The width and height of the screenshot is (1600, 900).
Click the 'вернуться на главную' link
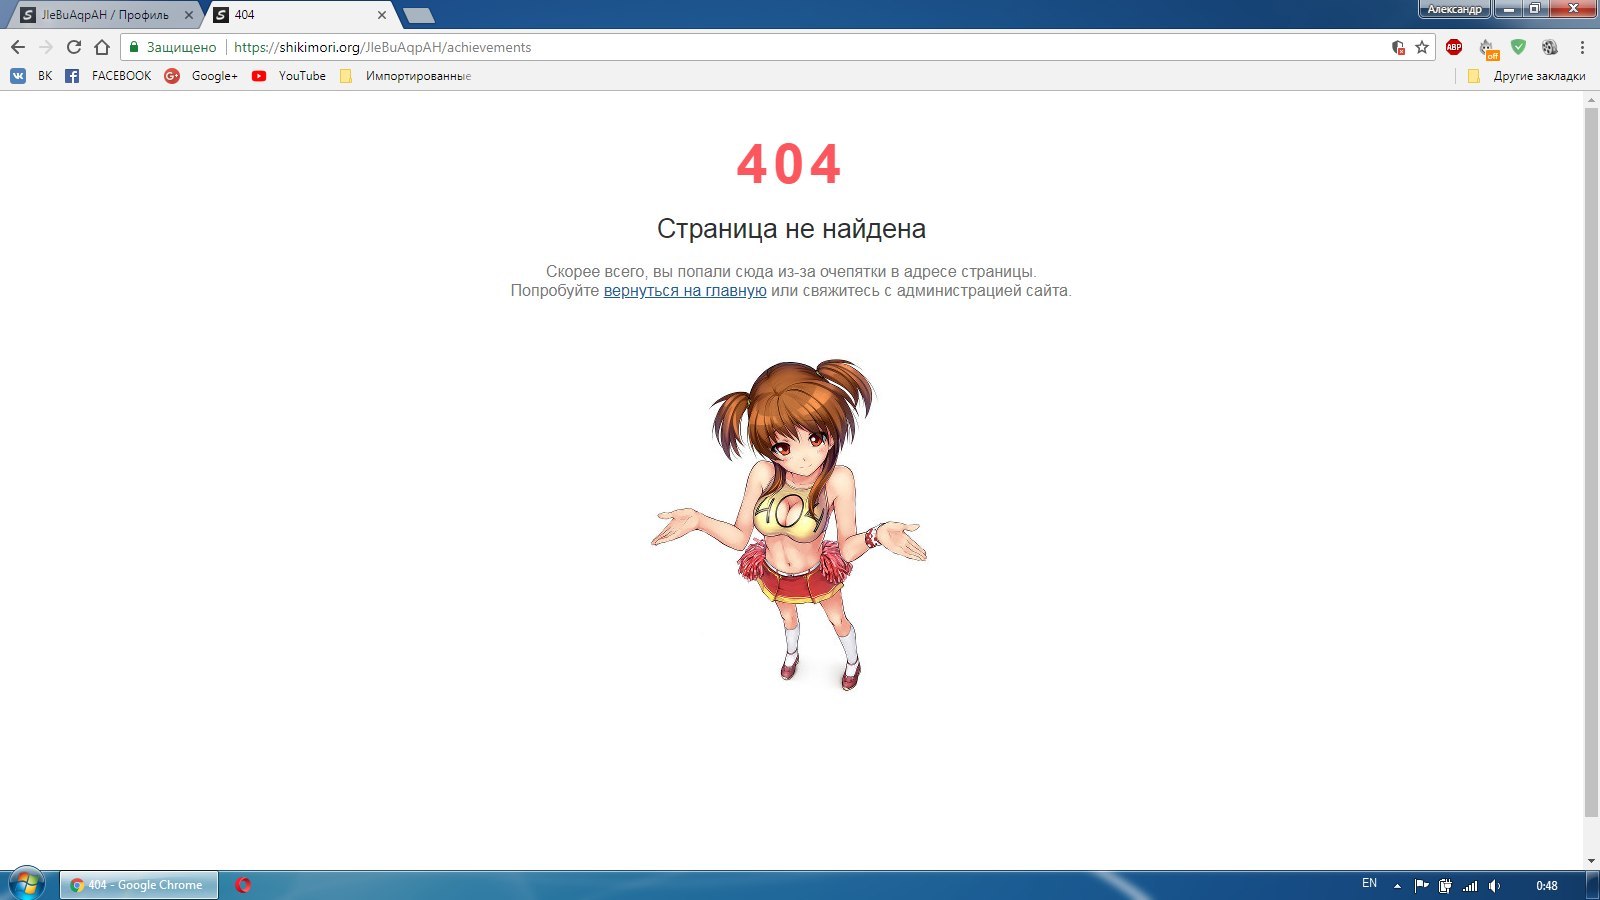685,291
